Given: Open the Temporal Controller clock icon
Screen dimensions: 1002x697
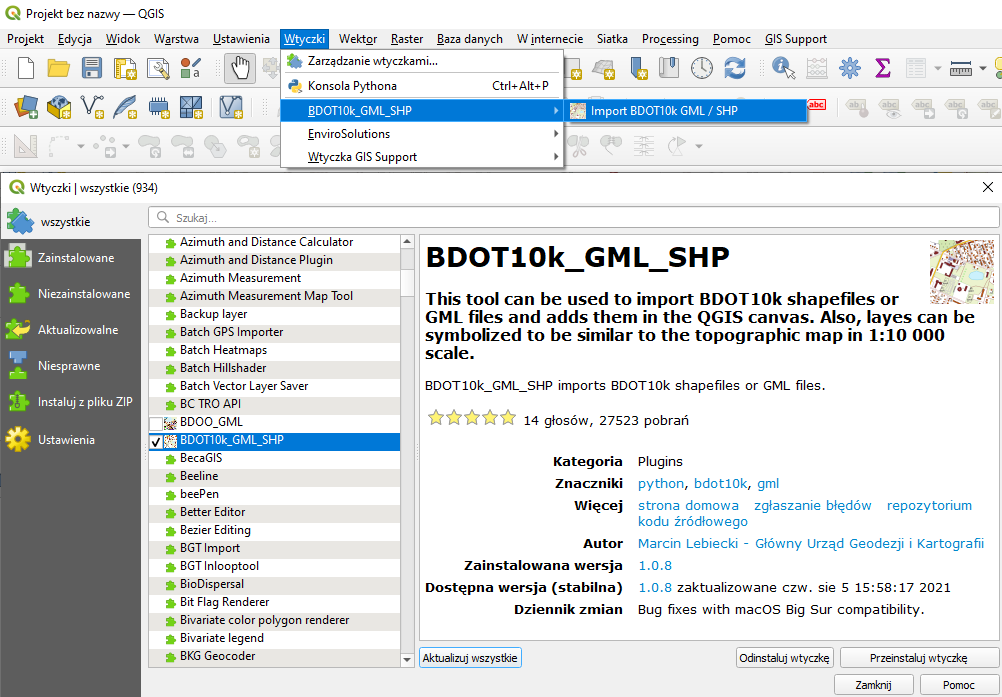Looking at the screenshot, I should (x=702, y=68).
